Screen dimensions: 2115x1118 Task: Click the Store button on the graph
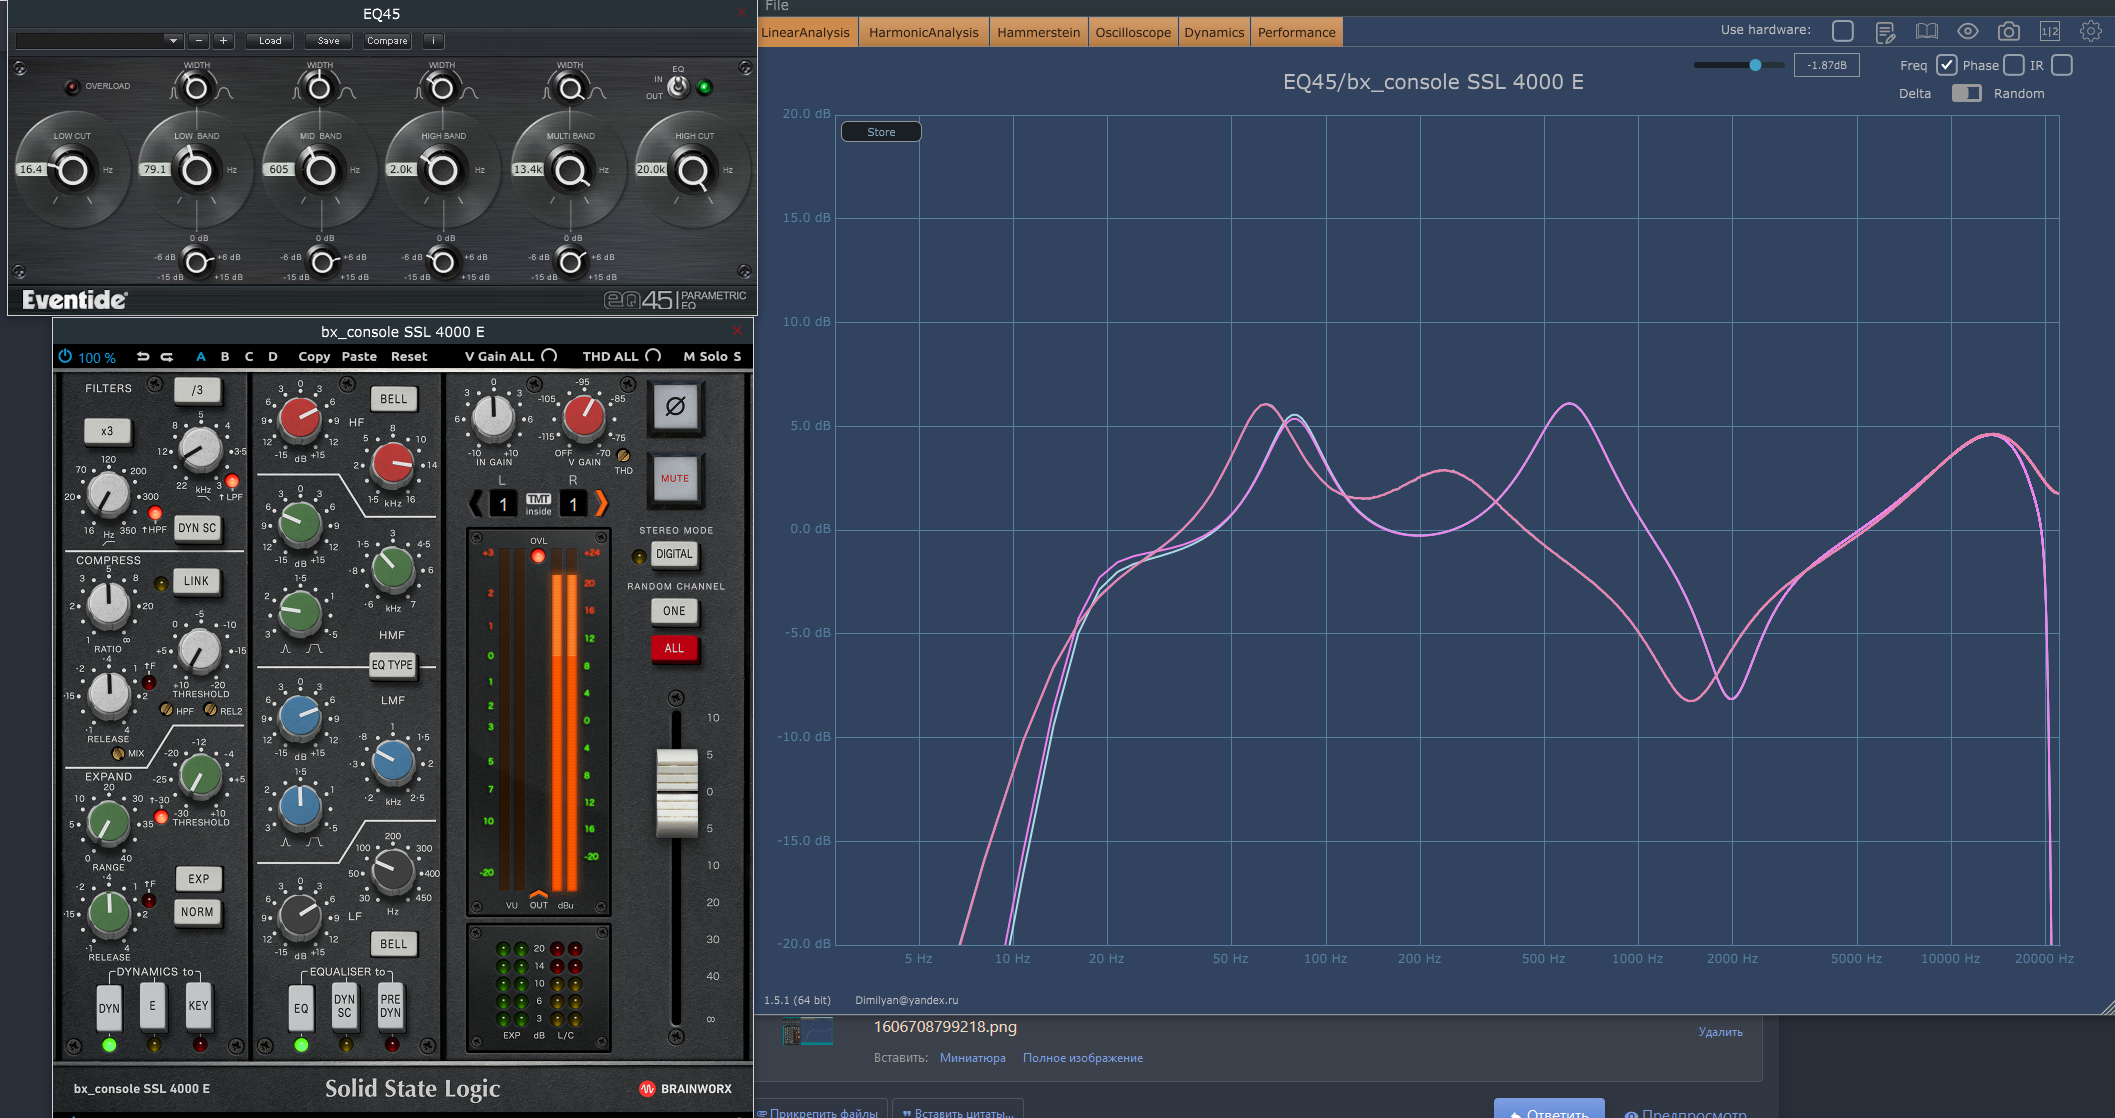[x=881, y=132]
